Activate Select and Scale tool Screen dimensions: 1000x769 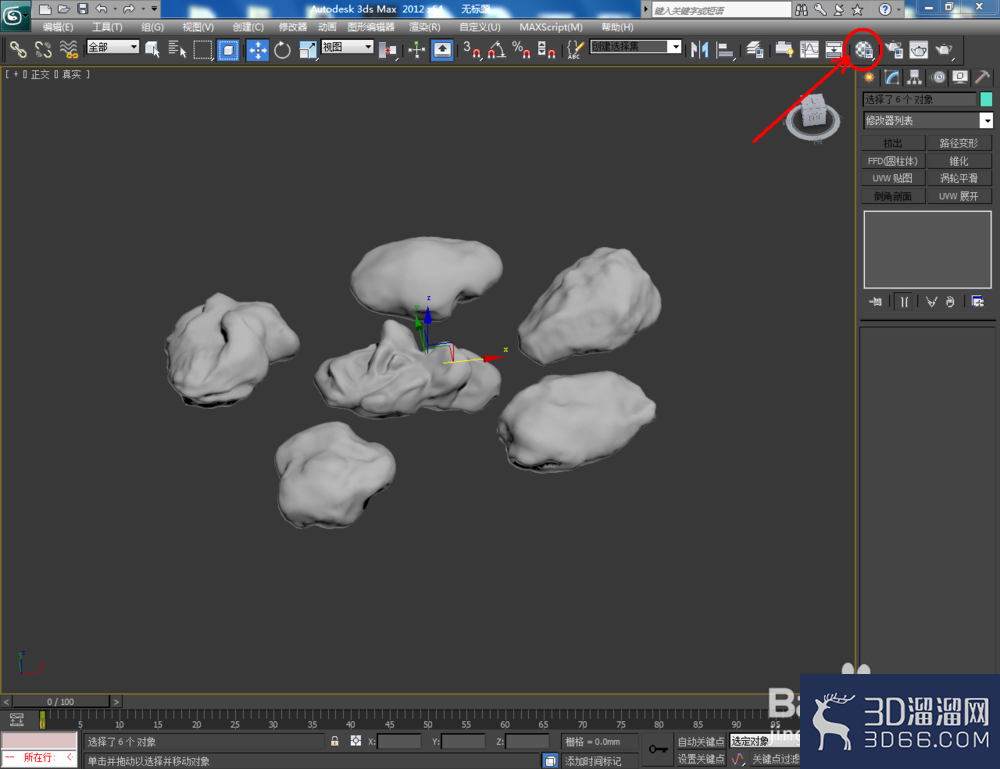308,49
